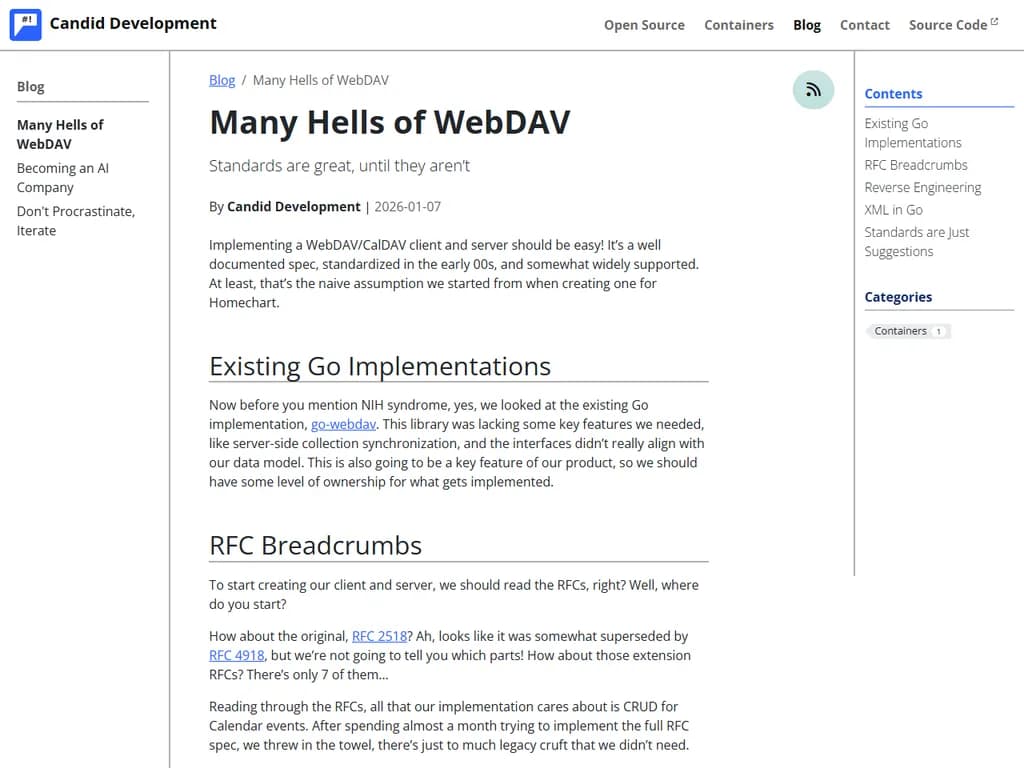This screenshot has width=1024, height=768.
Task: Open the Contact page
Action: click(864, 25)
